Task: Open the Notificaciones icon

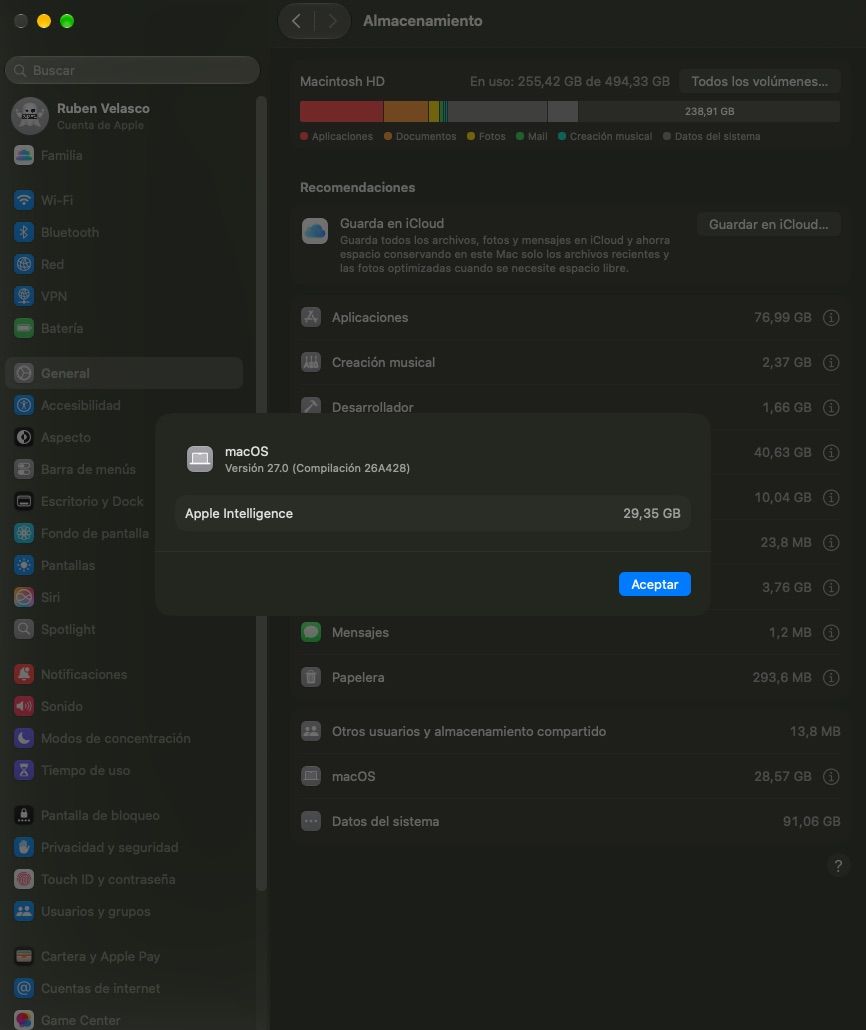Action: [24, 674]
